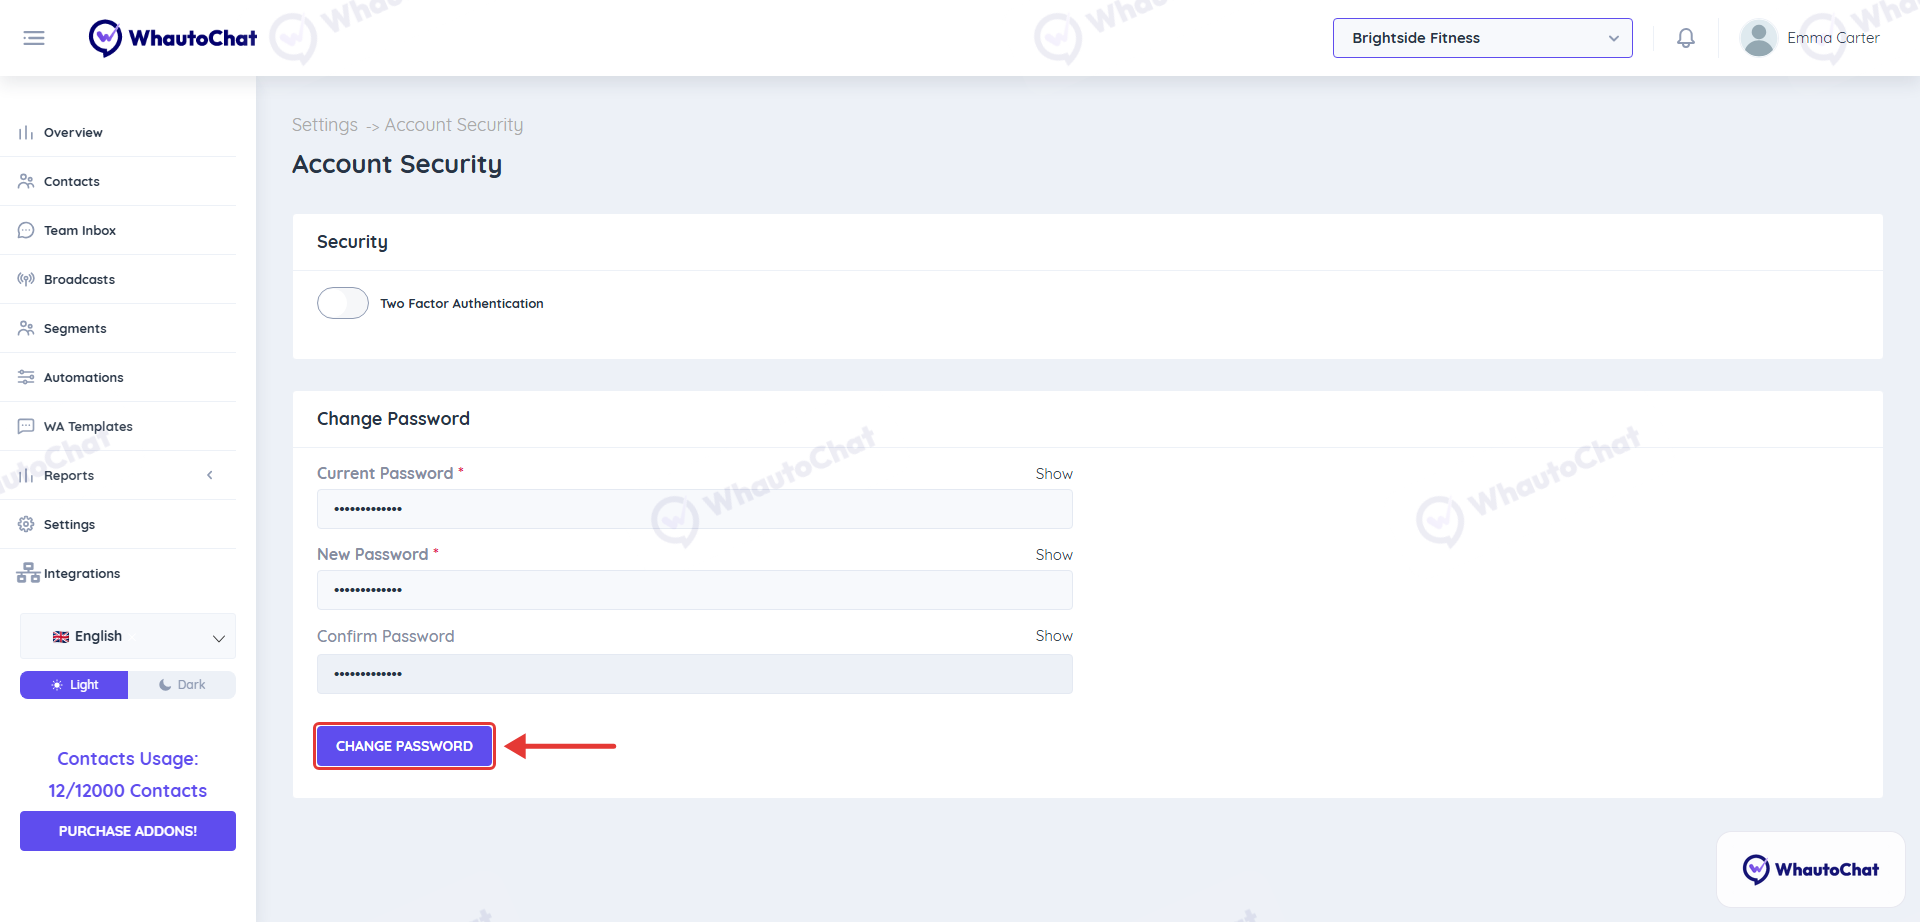The height and width of the screenshot is (922, 1920).
Task: Click the Settings breadcrumb link
Action: (325, 125)
